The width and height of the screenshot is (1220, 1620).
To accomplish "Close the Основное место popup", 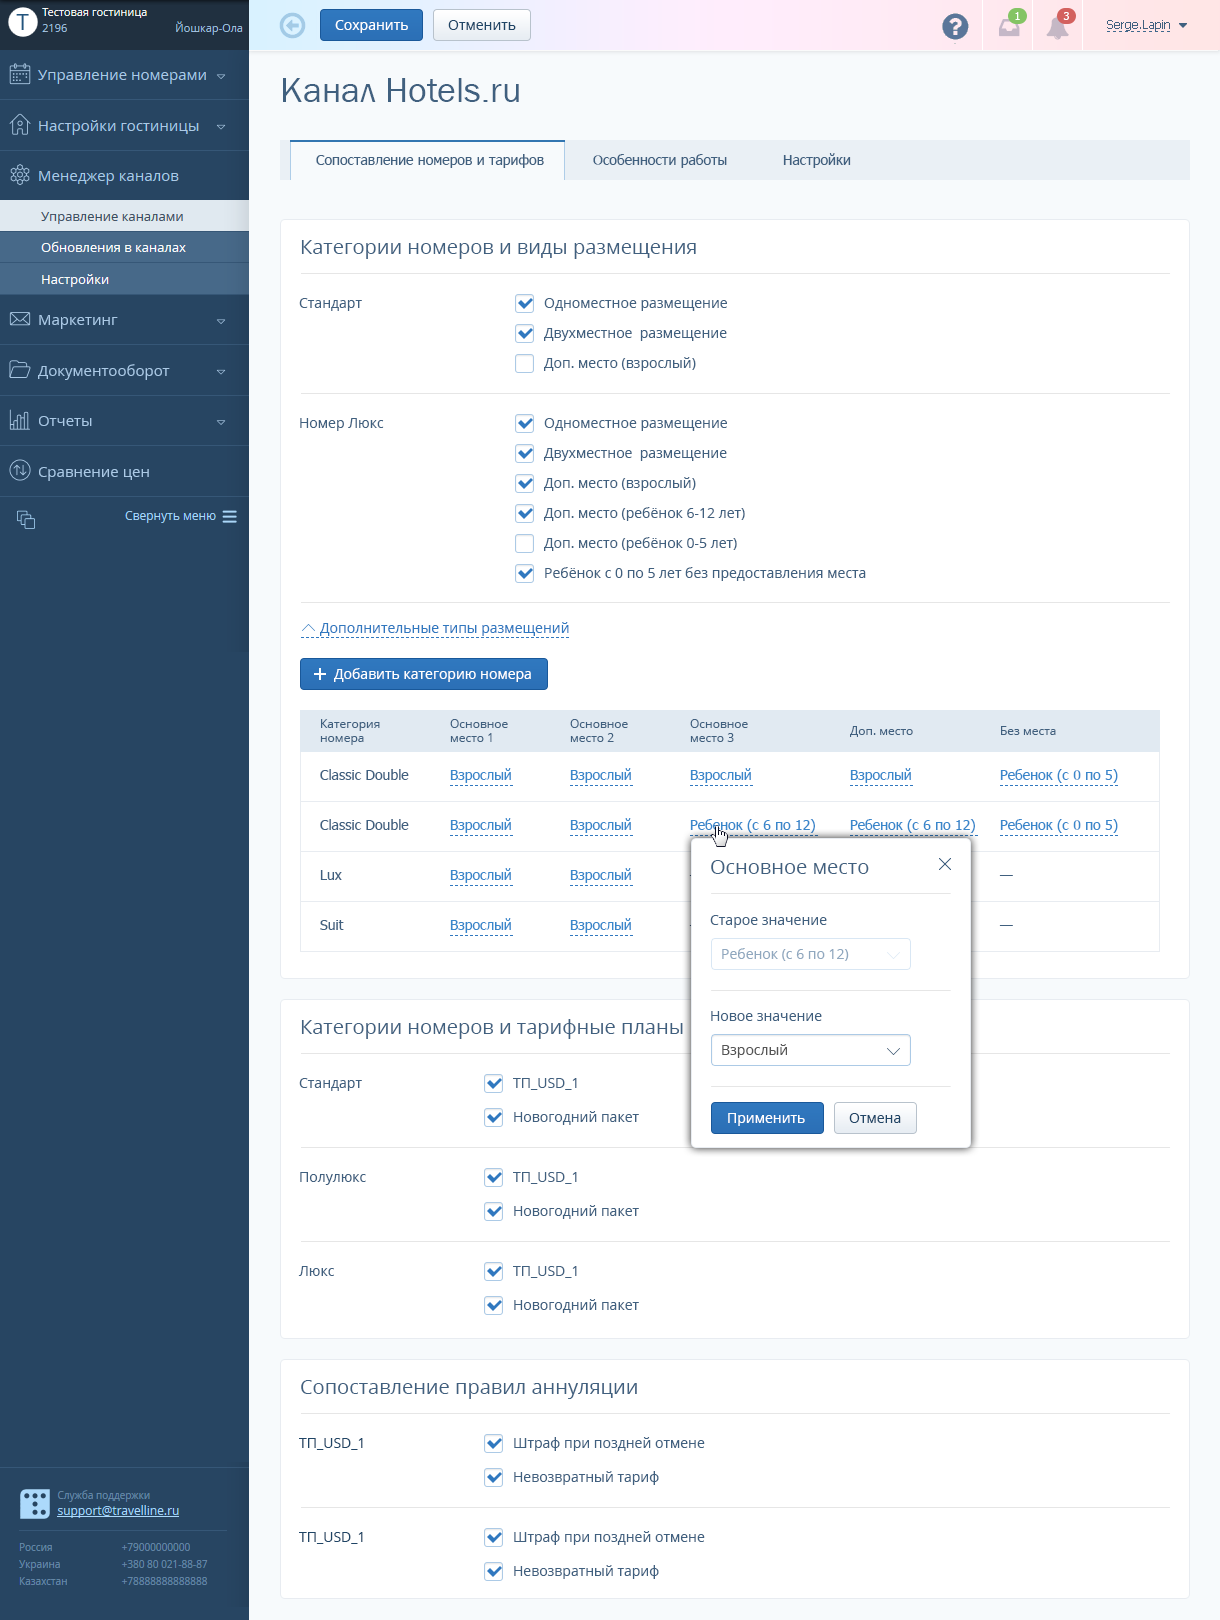I will click(944, 864).
